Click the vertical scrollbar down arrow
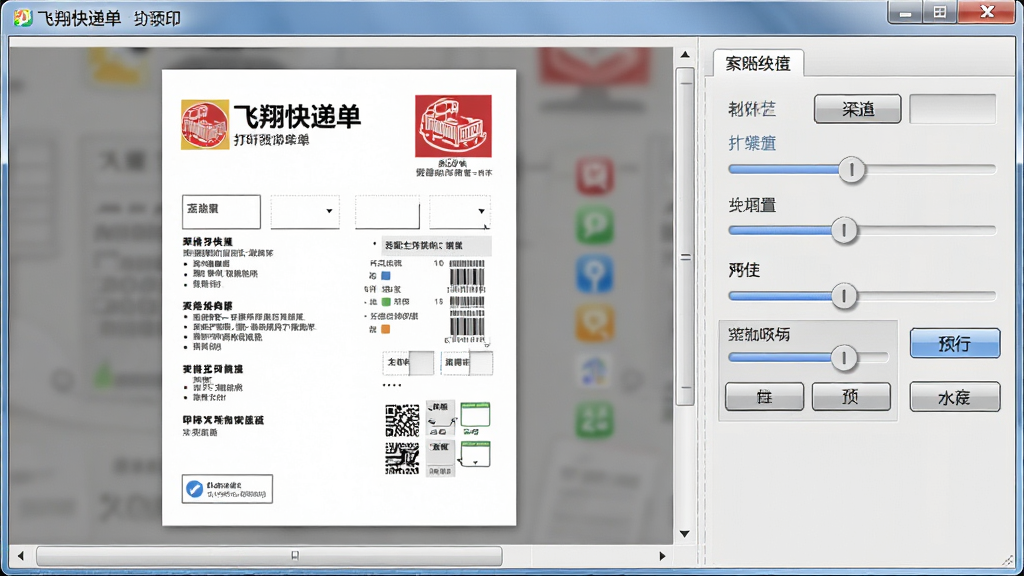This screenshot has width=1024, height=576. tap(685, 534)
